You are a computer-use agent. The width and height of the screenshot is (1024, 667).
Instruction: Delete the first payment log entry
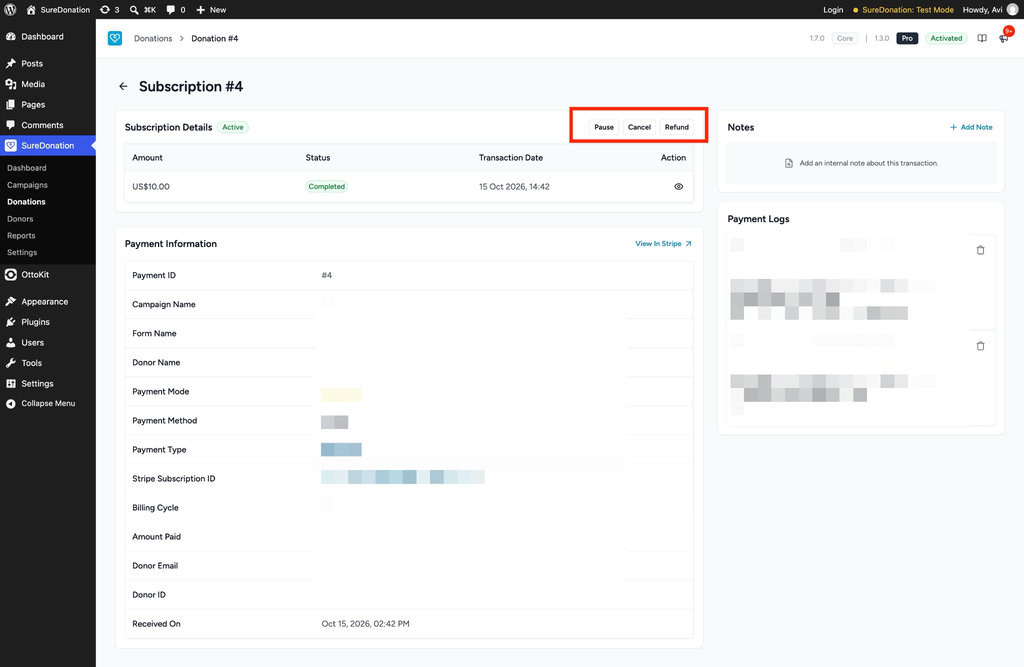(x=980, y=250)
